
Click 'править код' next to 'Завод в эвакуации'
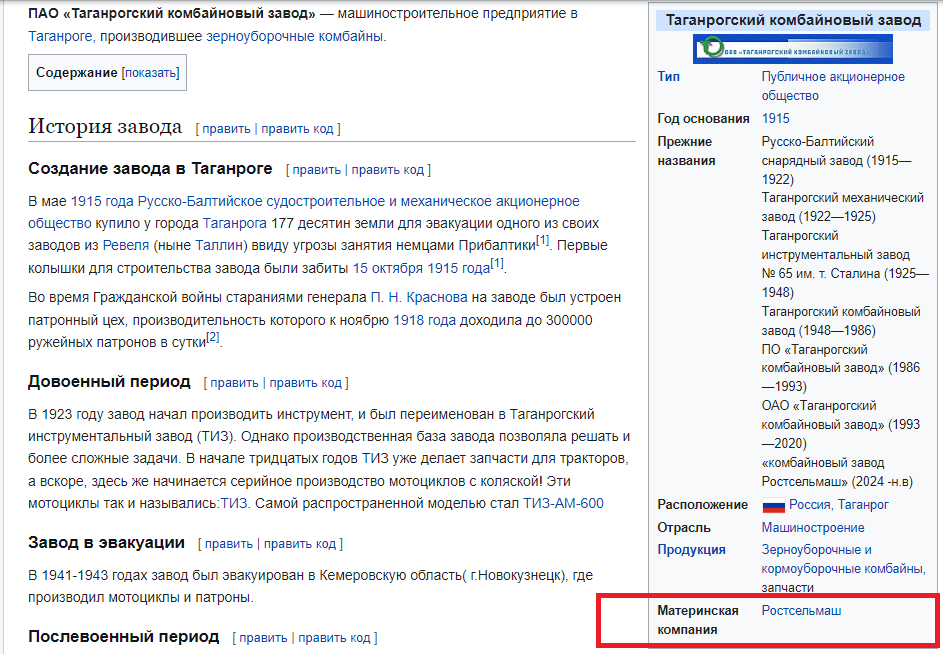click(299, 544)
